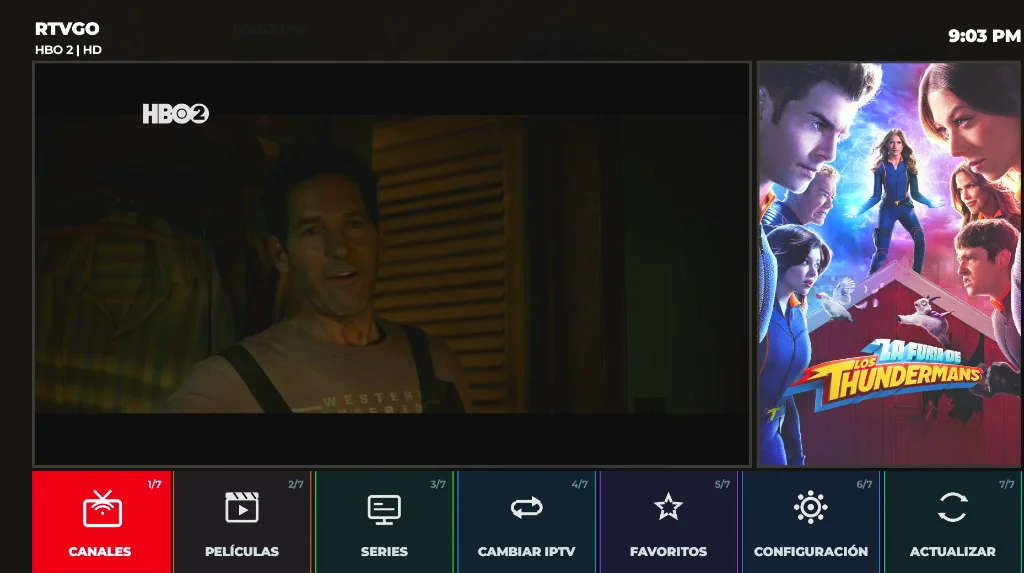Click the 4/7 counter on Cambiar IPTV
The height and width of the screenshot is (573, 1024).
point(580,484)
